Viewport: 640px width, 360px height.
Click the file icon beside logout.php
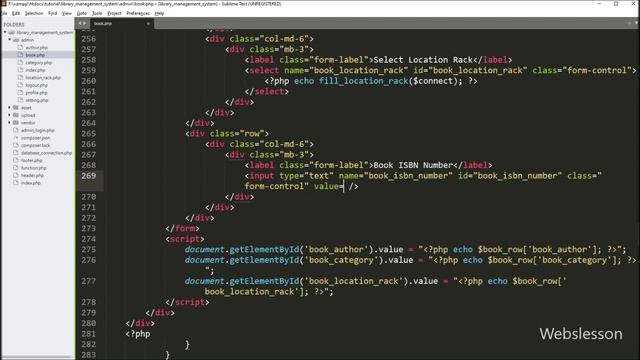[x=20, y=85]
